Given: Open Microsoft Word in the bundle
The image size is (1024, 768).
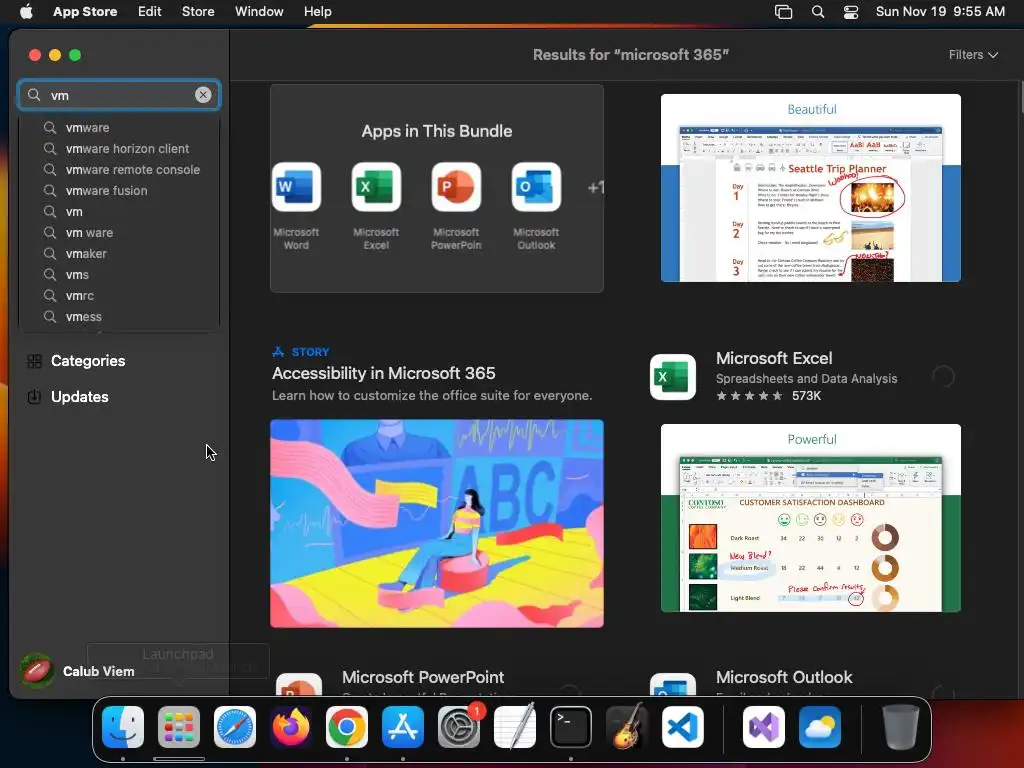Looking at the screenshot, I should [x=296, y=187].
